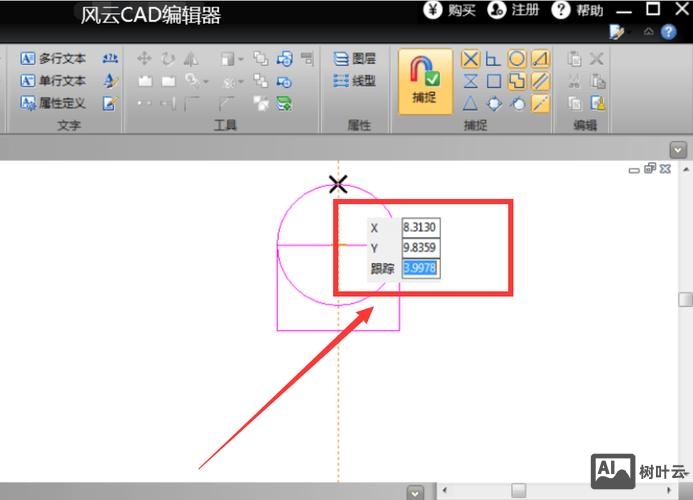Click the 购买 purchase button
Image resolution: width=693 pixels, height=500 pixels.
pyautogui.click(x=450, y=10)
